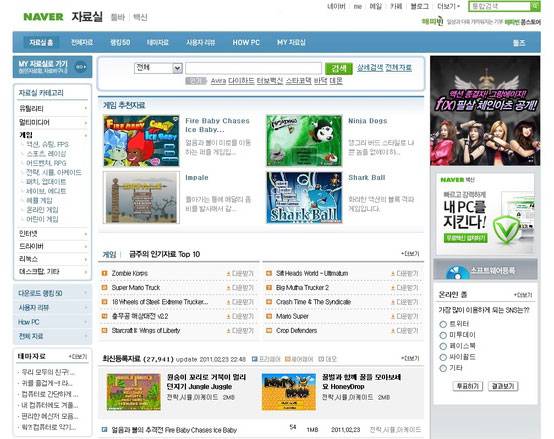
Task: Click the 결과보기 results button
Action: tap(503, 386)
